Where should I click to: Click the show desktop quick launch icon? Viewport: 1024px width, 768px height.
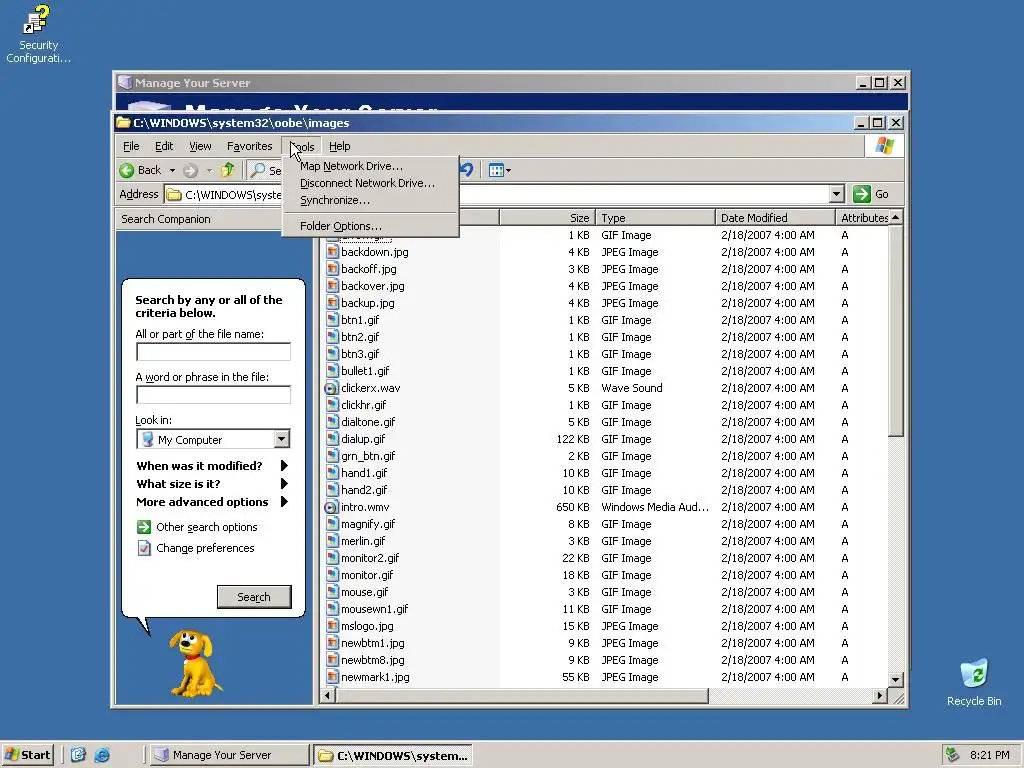(x=78, y=755)
